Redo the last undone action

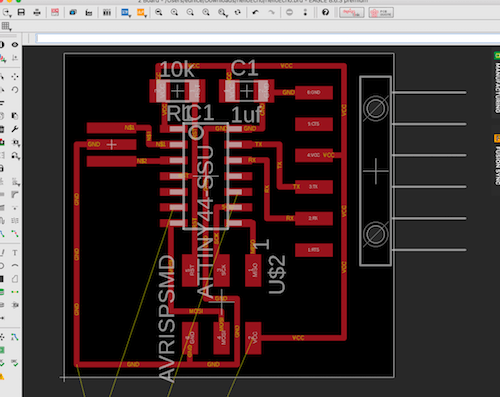pyautogui.click(x=272, y=13)
